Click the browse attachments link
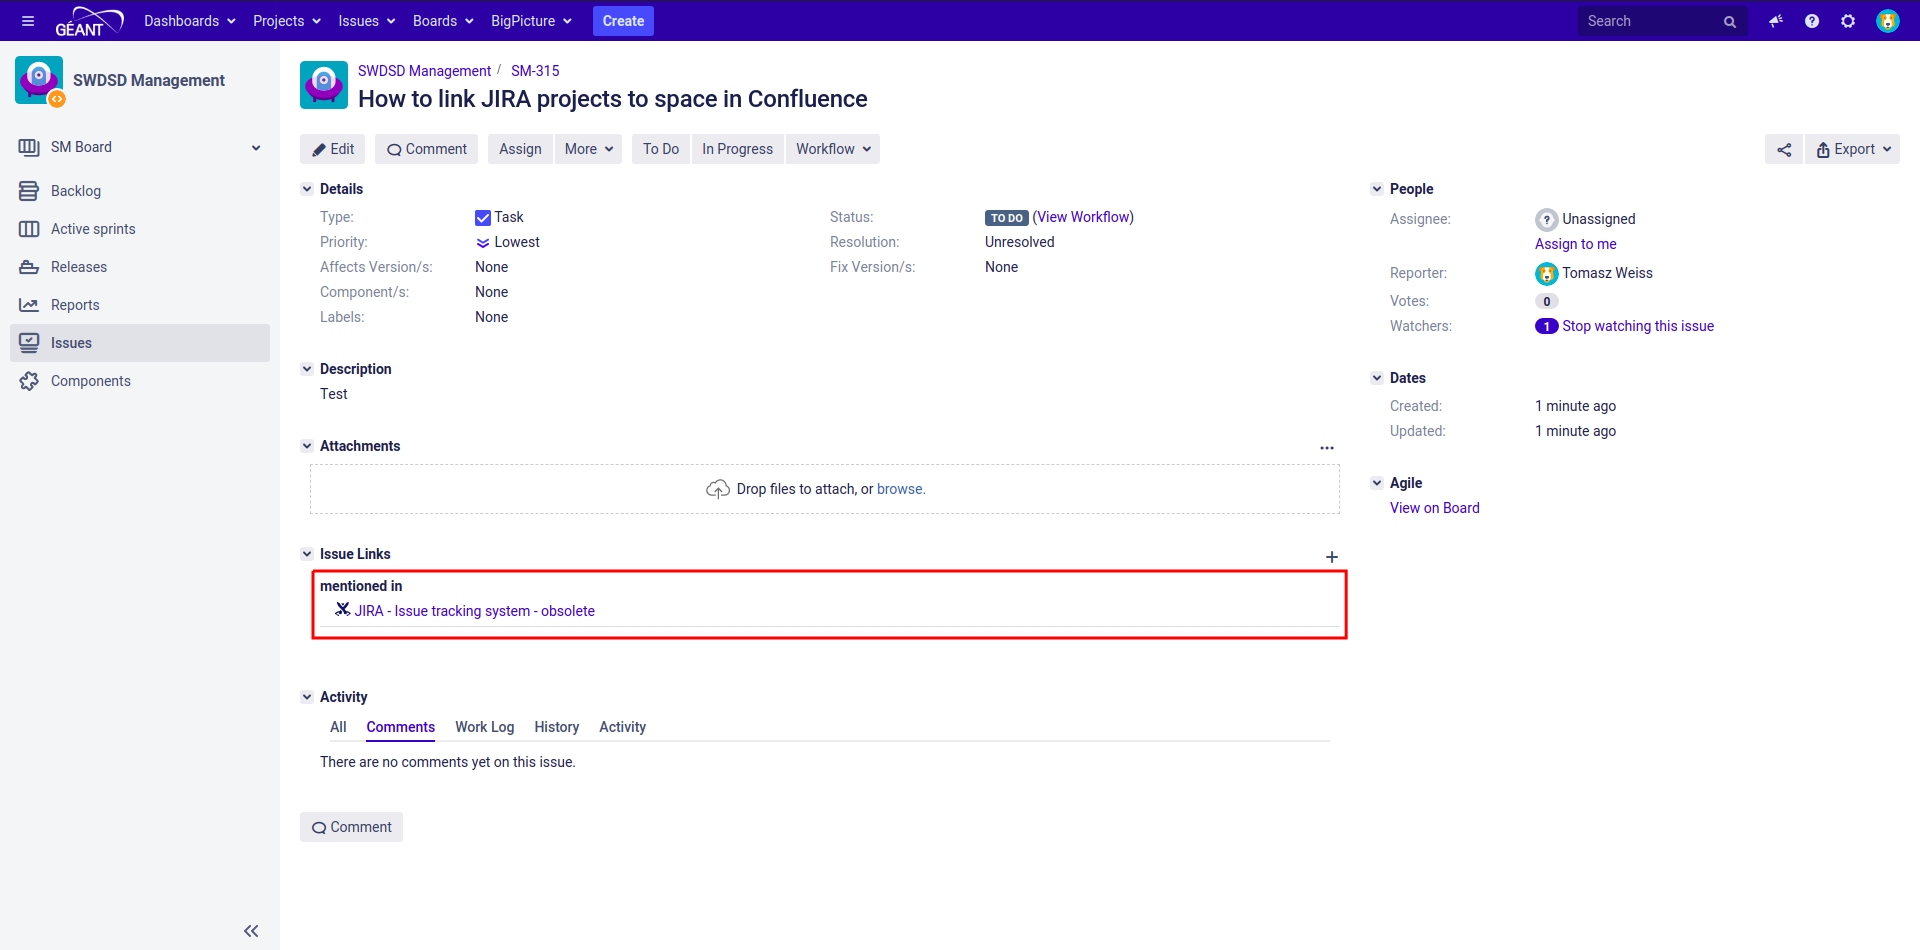 900,489
